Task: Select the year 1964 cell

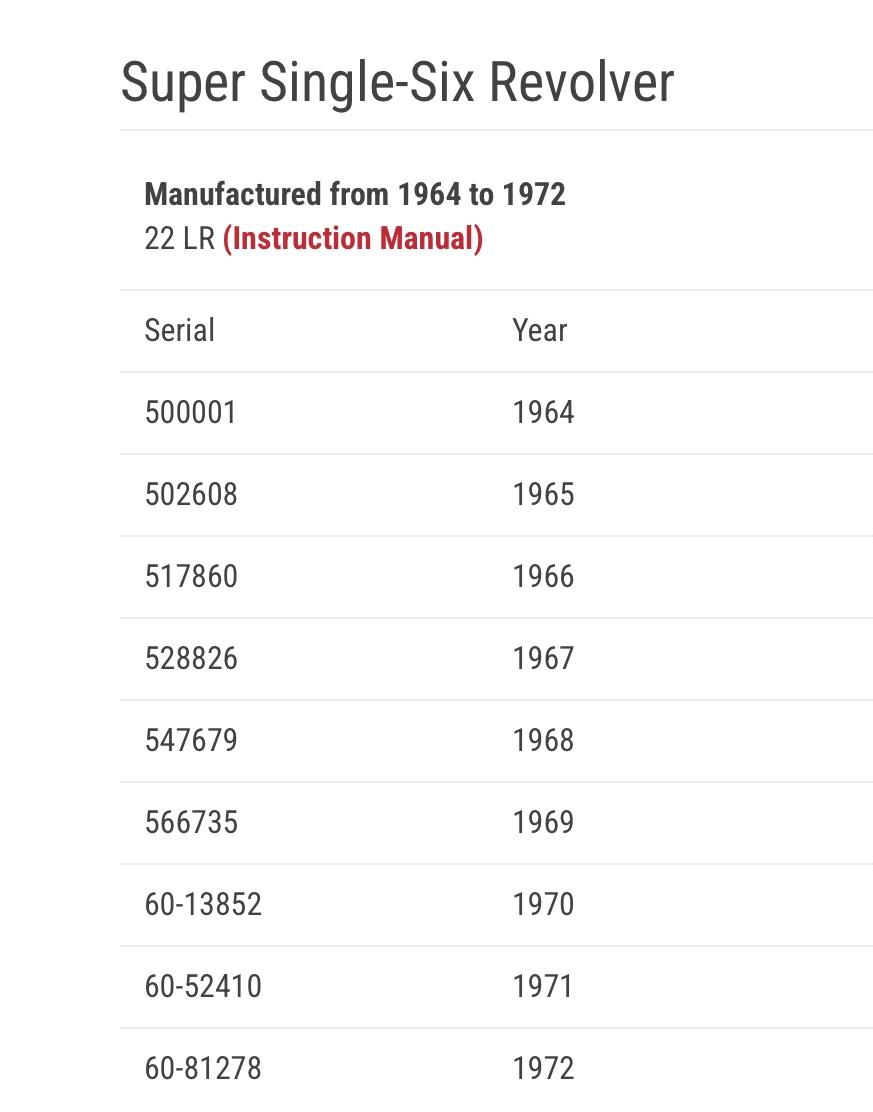Action: pyautogui.click(x=543, y=412)
